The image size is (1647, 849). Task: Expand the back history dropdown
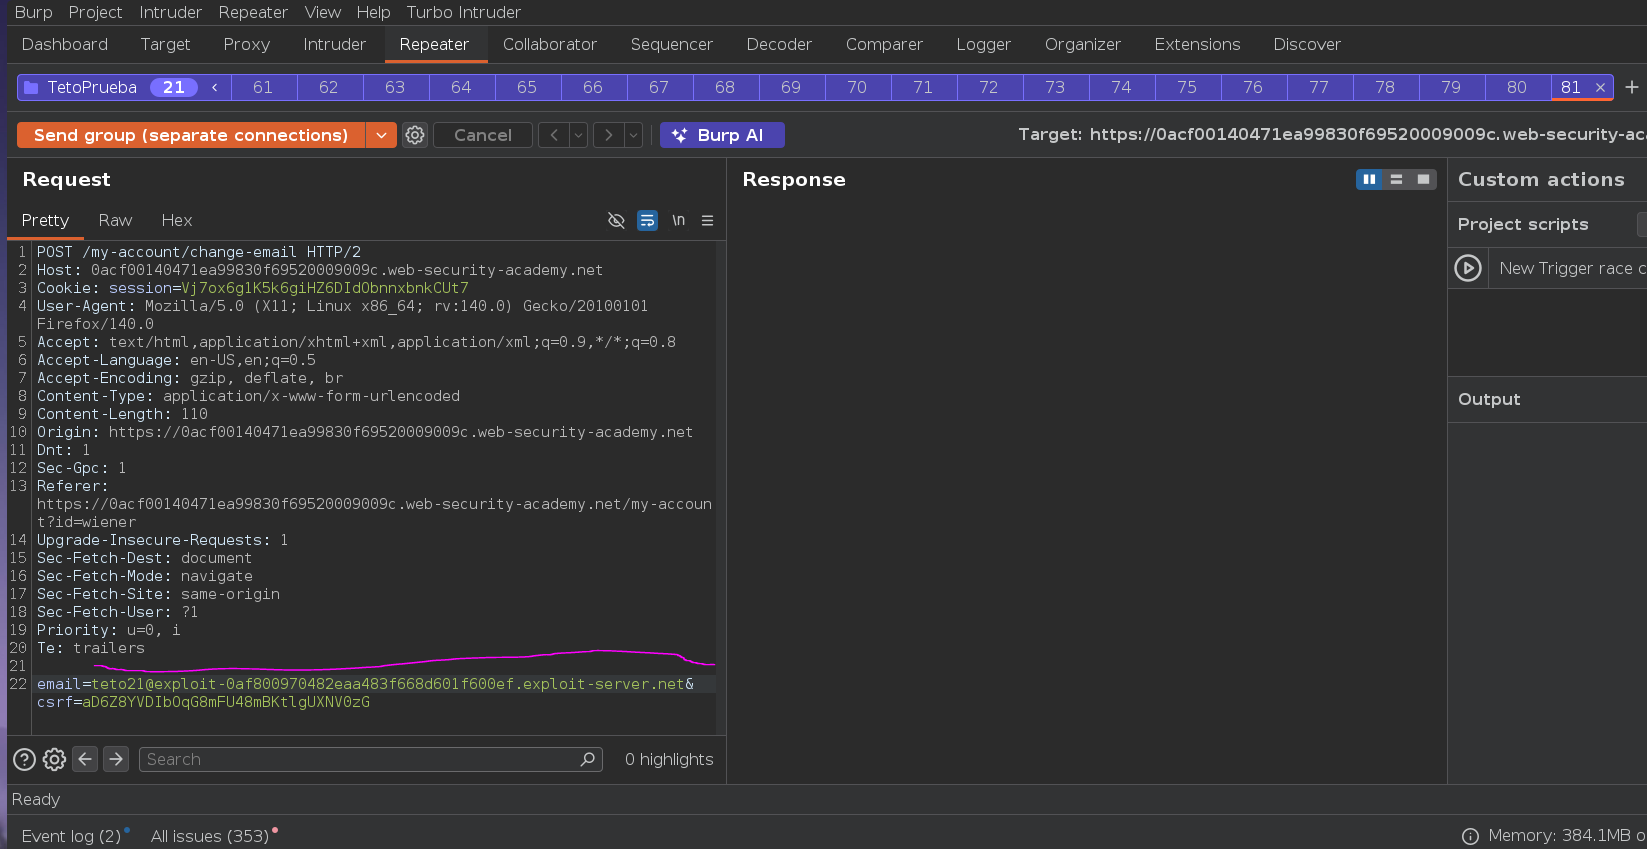tap(578, 135)
